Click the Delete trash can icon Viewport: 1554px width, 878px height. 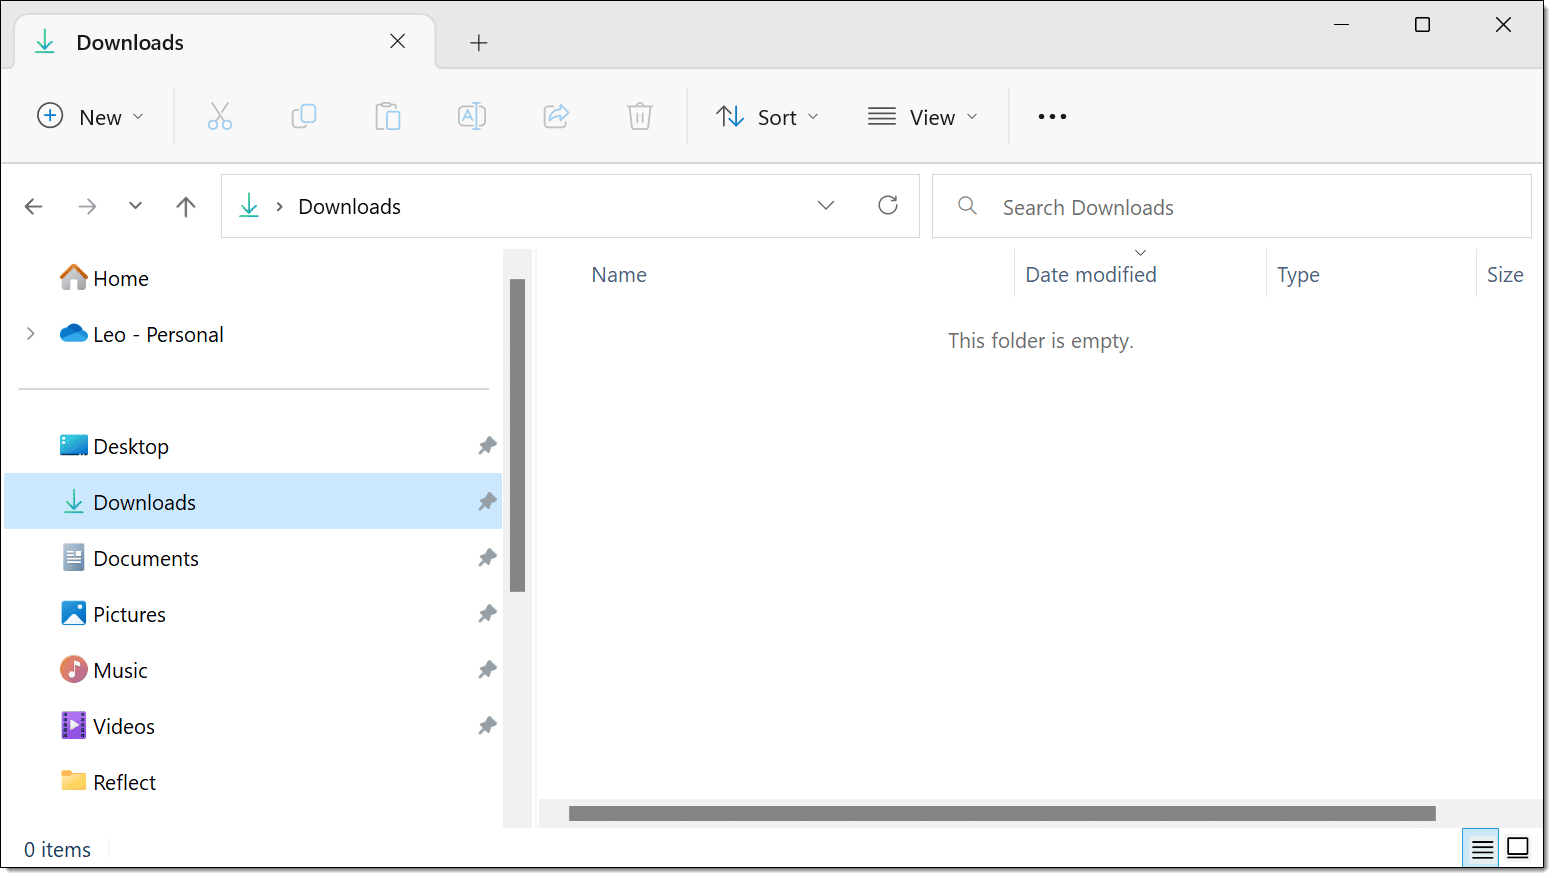pos(640,117)
